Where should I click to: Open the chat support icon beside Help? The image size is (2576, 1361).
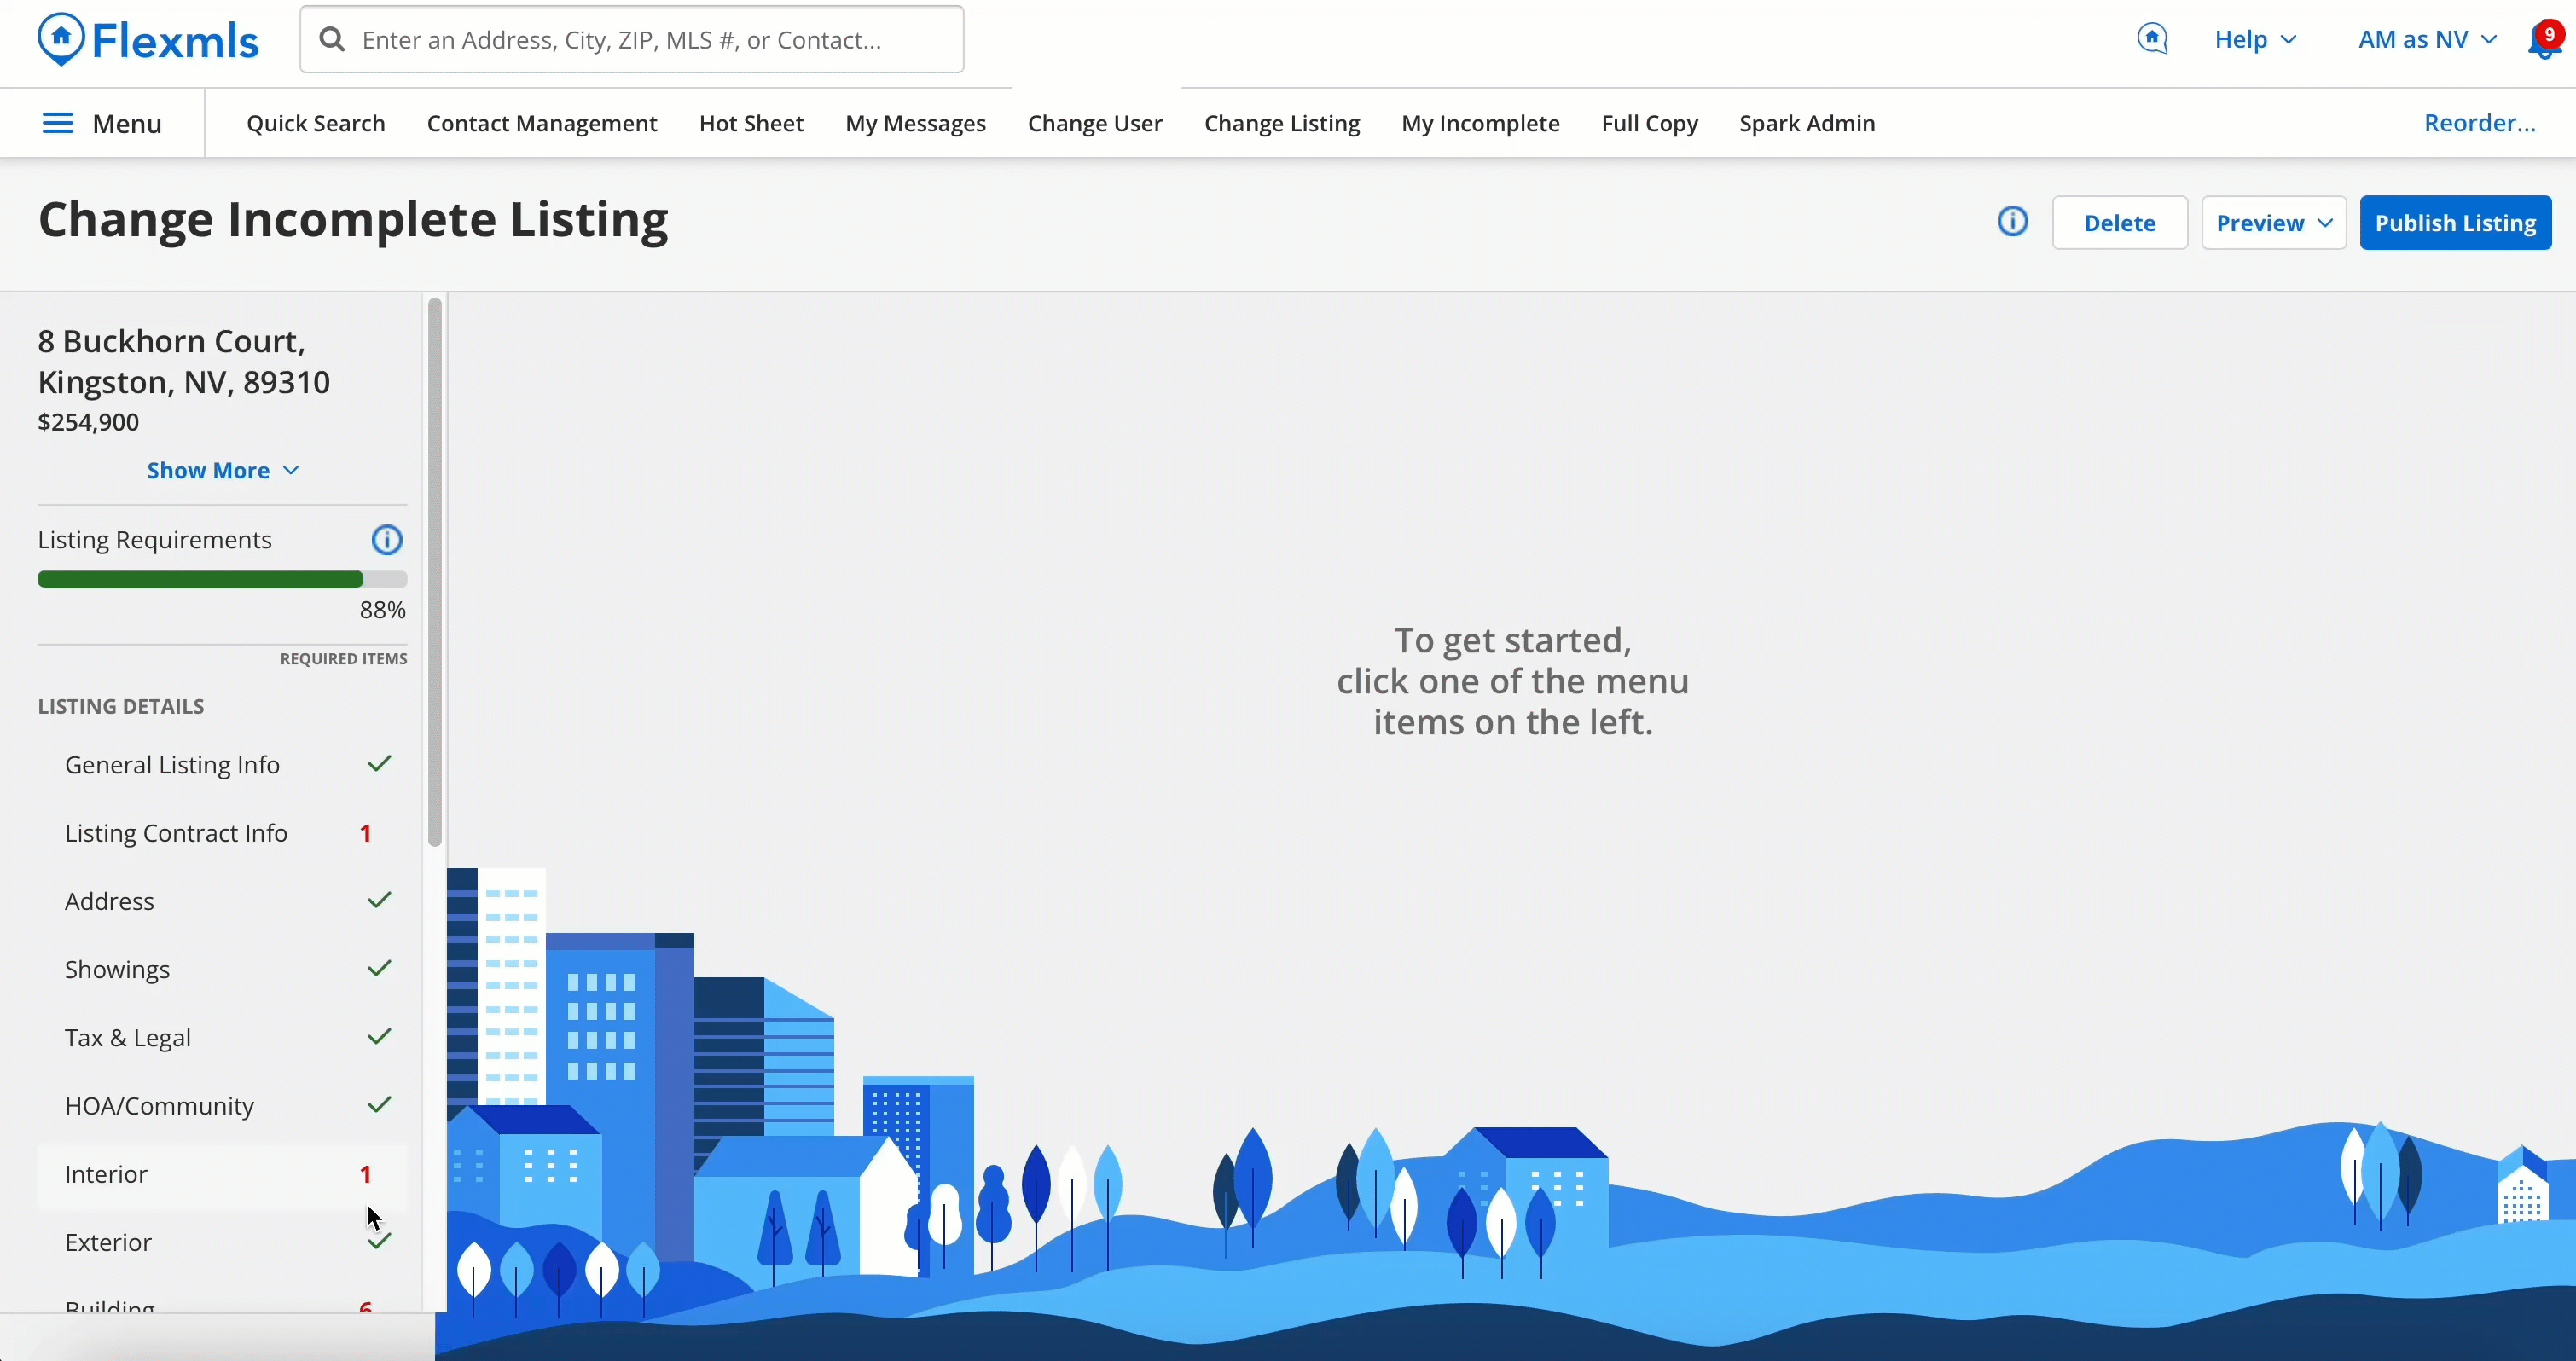coord(2152,39)
